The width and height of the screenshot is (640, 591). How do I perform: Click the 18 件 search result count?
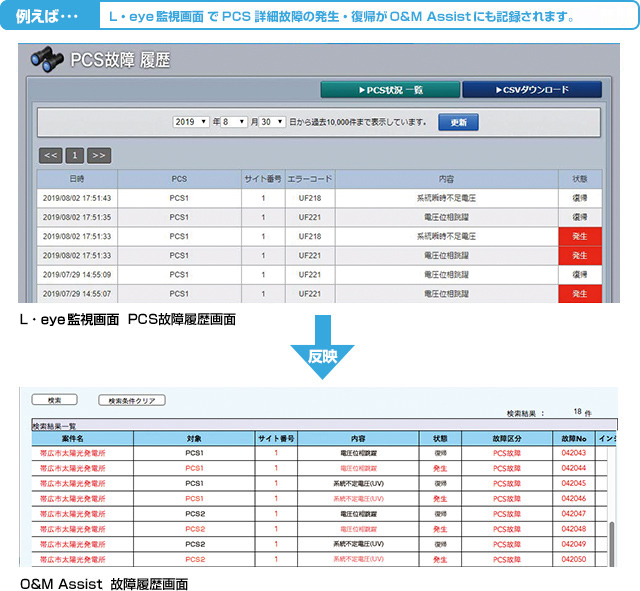tap(582, 412)
